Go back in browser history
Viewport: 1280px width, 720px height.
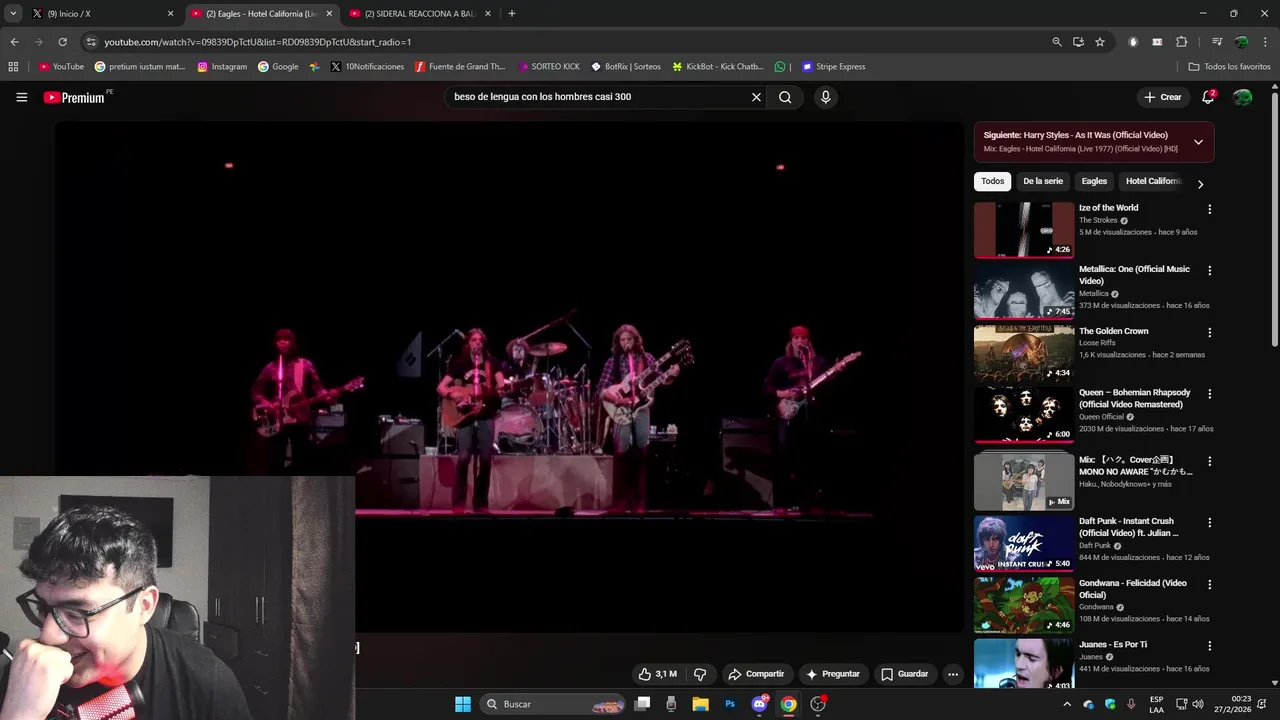(14, 42)
